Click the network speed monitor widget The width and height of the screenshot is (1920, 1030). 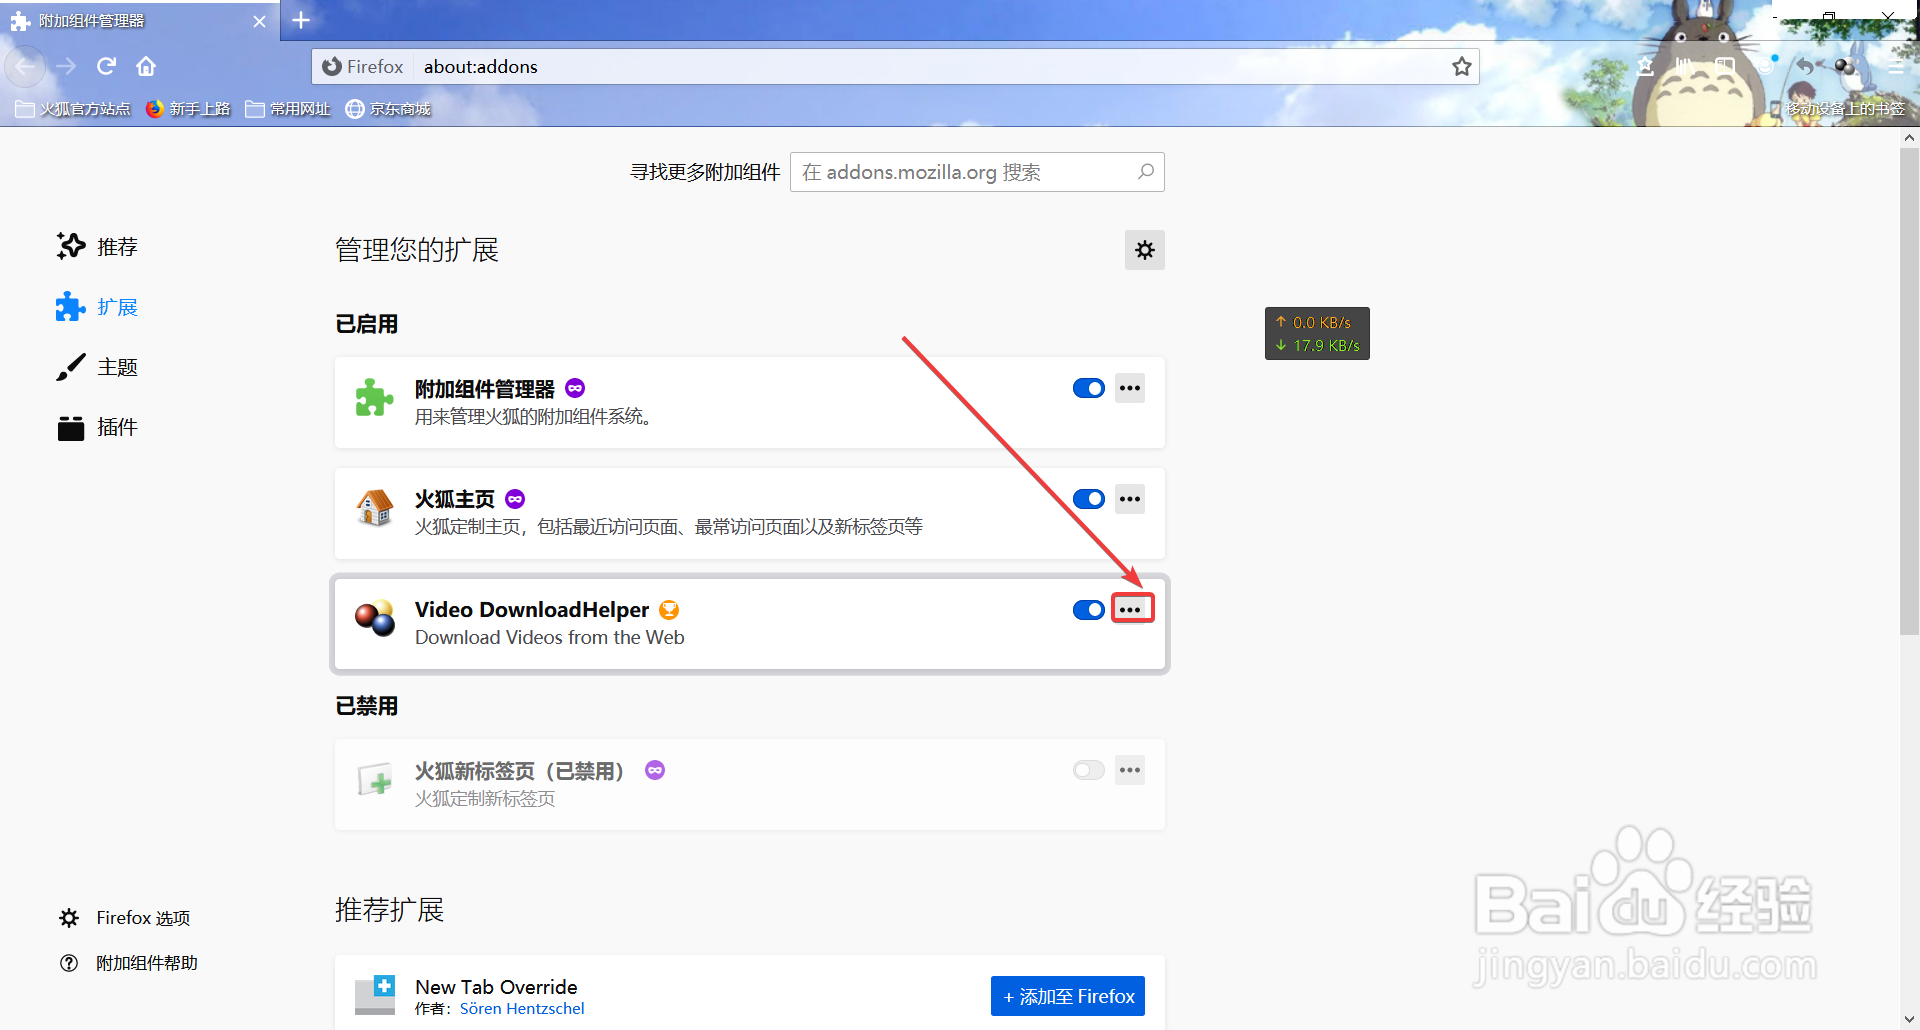1317,333
